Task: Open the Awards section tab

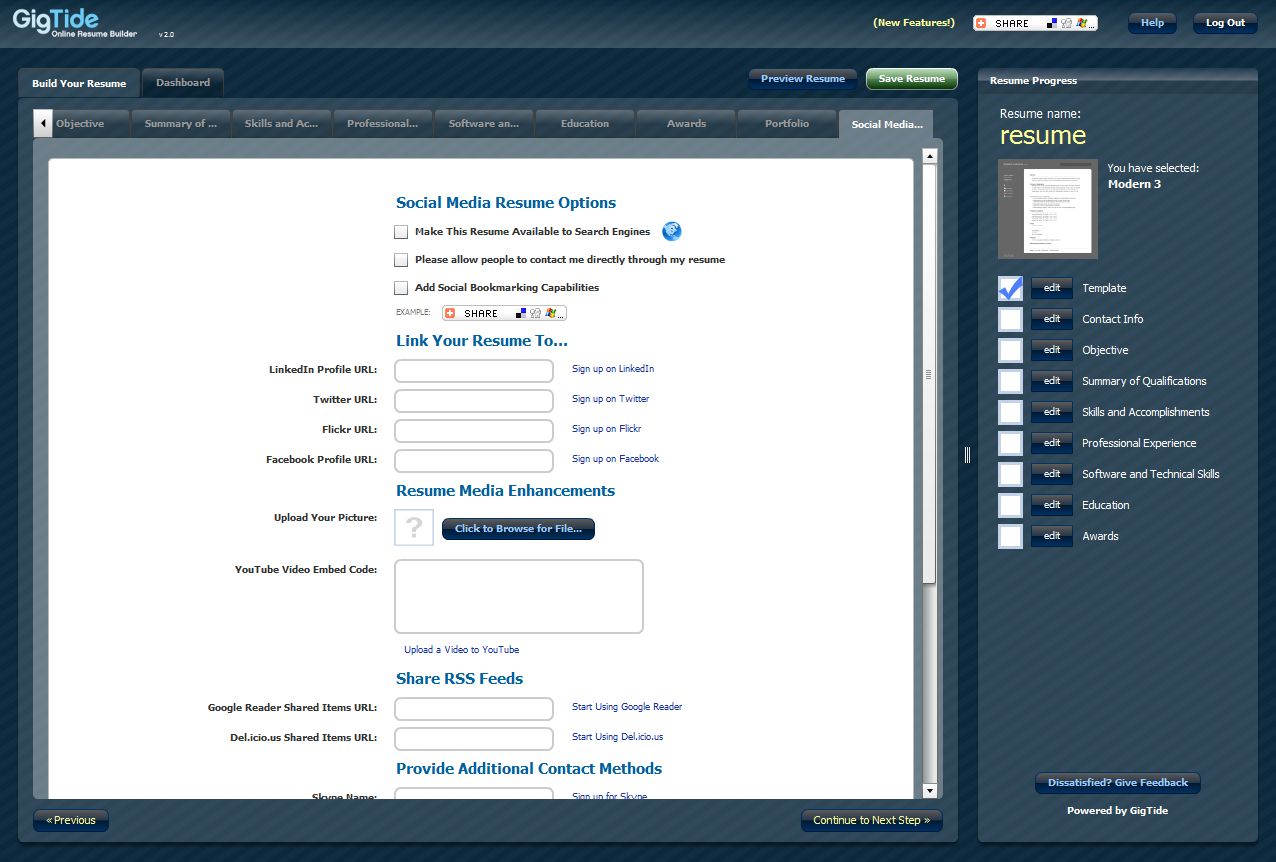Action: click(686, 124)
